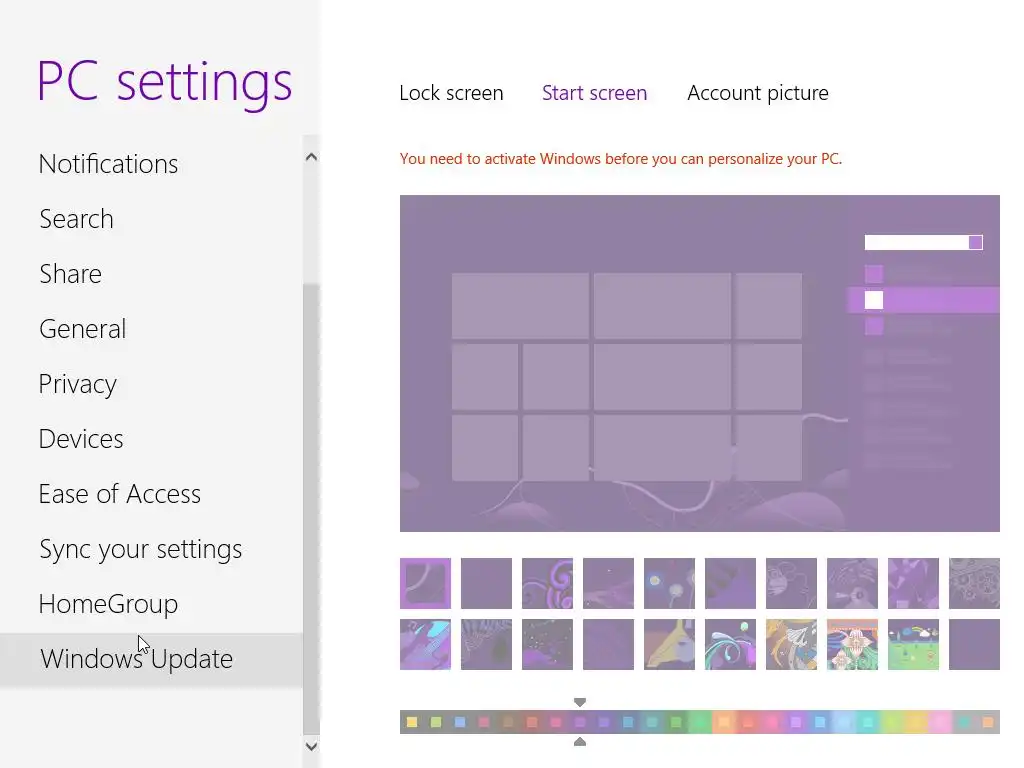Choose the geometric shards background thumbnail

pos(913,583)
